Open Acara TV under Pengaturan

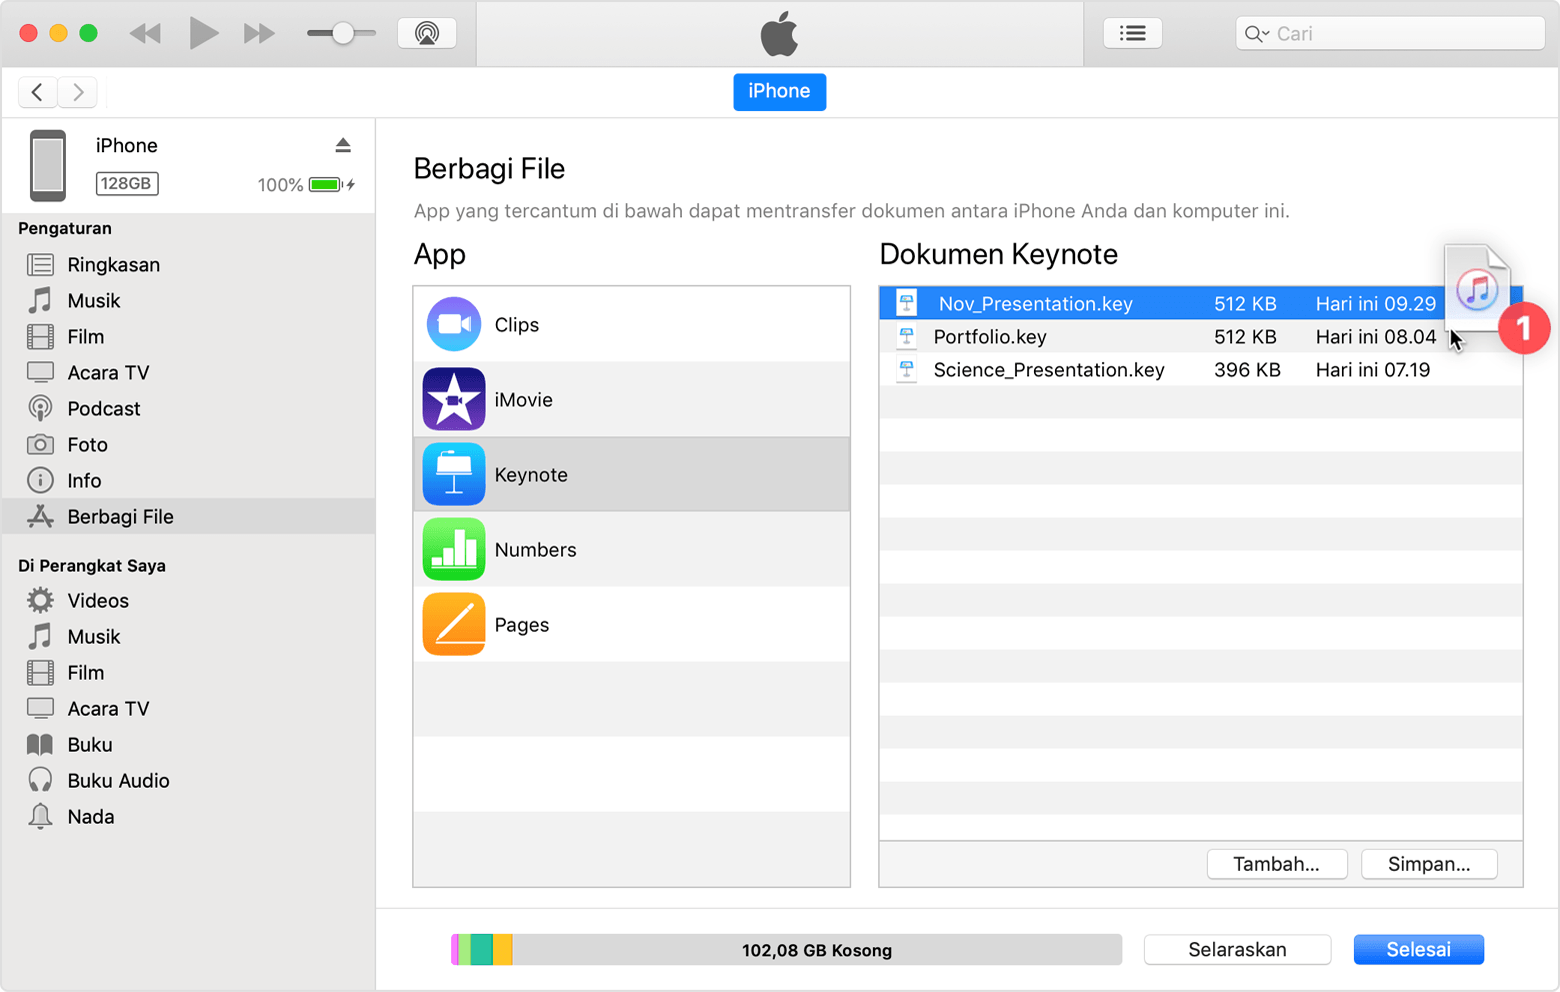click(188, 372)
